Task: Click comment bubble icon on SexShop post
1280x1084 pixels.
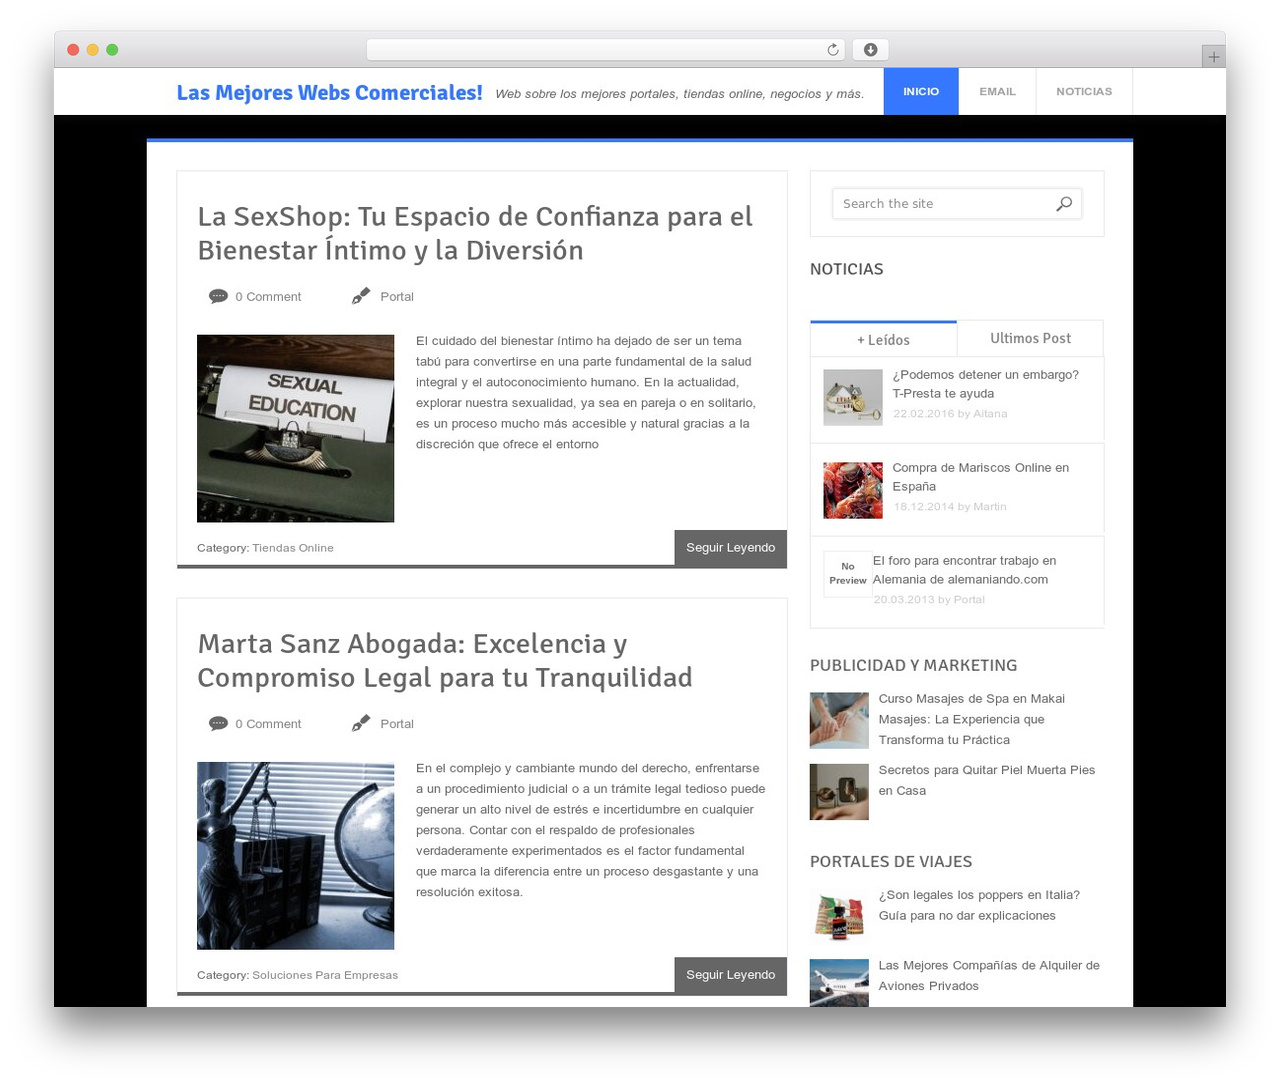Action: click(x=218, y=296)
